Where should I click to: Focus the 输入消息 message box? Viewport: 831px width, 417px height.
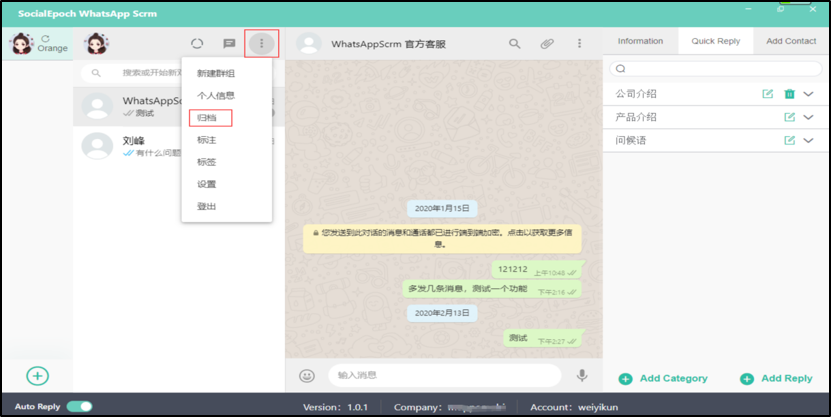pyautogui.click(x=444, y=375)
